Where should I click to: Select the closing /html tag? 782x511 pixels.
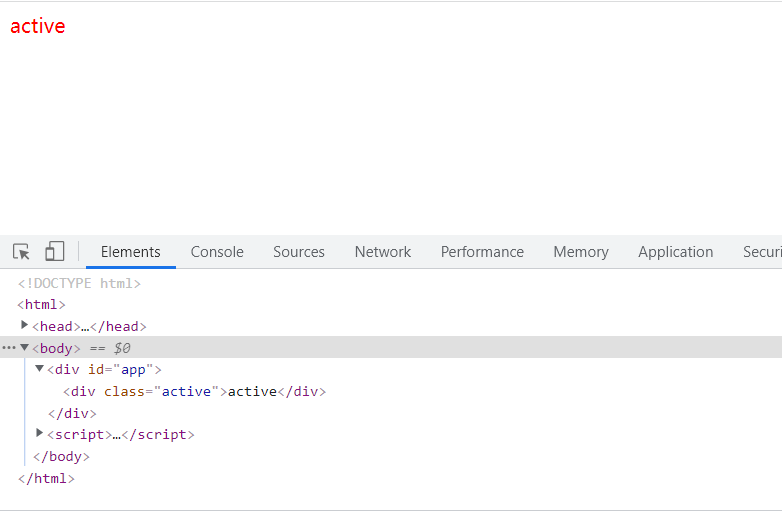(x=46, y=479)
